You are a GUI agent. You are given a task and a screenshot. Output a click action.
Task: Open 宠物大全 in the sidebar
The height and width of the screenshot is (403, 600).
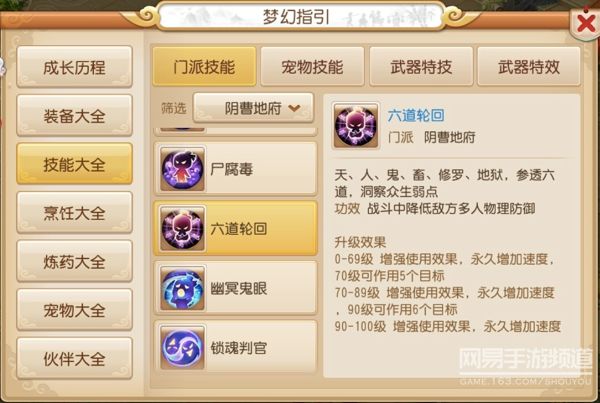point(75,310)
